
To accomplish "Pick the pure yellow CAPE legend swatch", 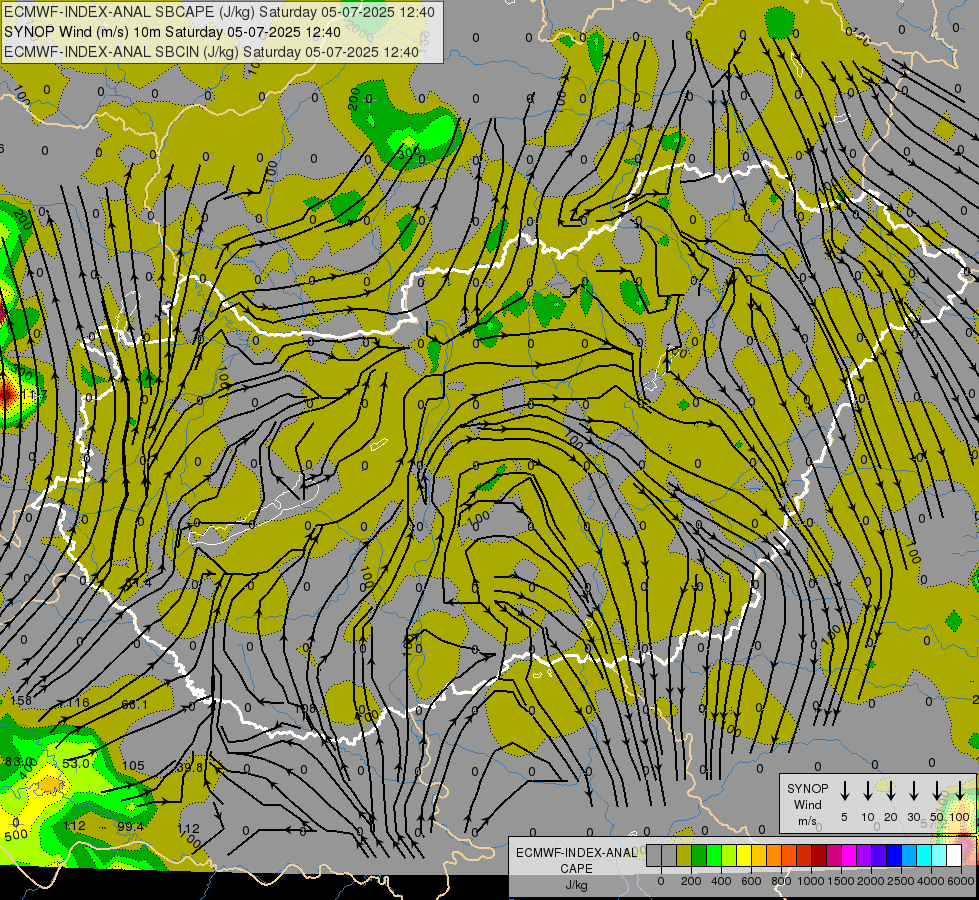I will (x=744, y=855).
